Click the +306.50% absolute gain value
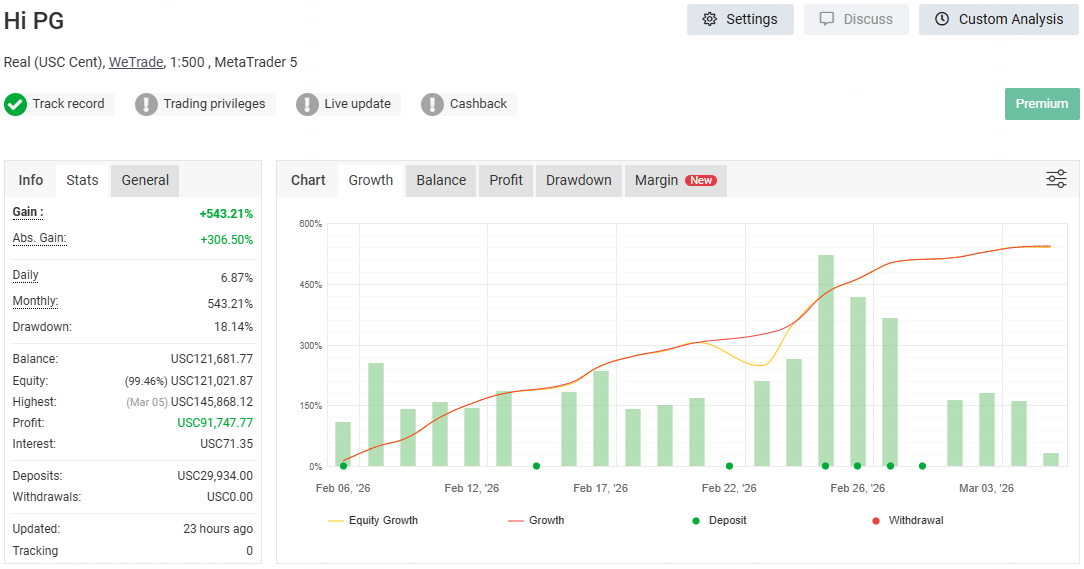The image size is (1084, 569). 226,240
